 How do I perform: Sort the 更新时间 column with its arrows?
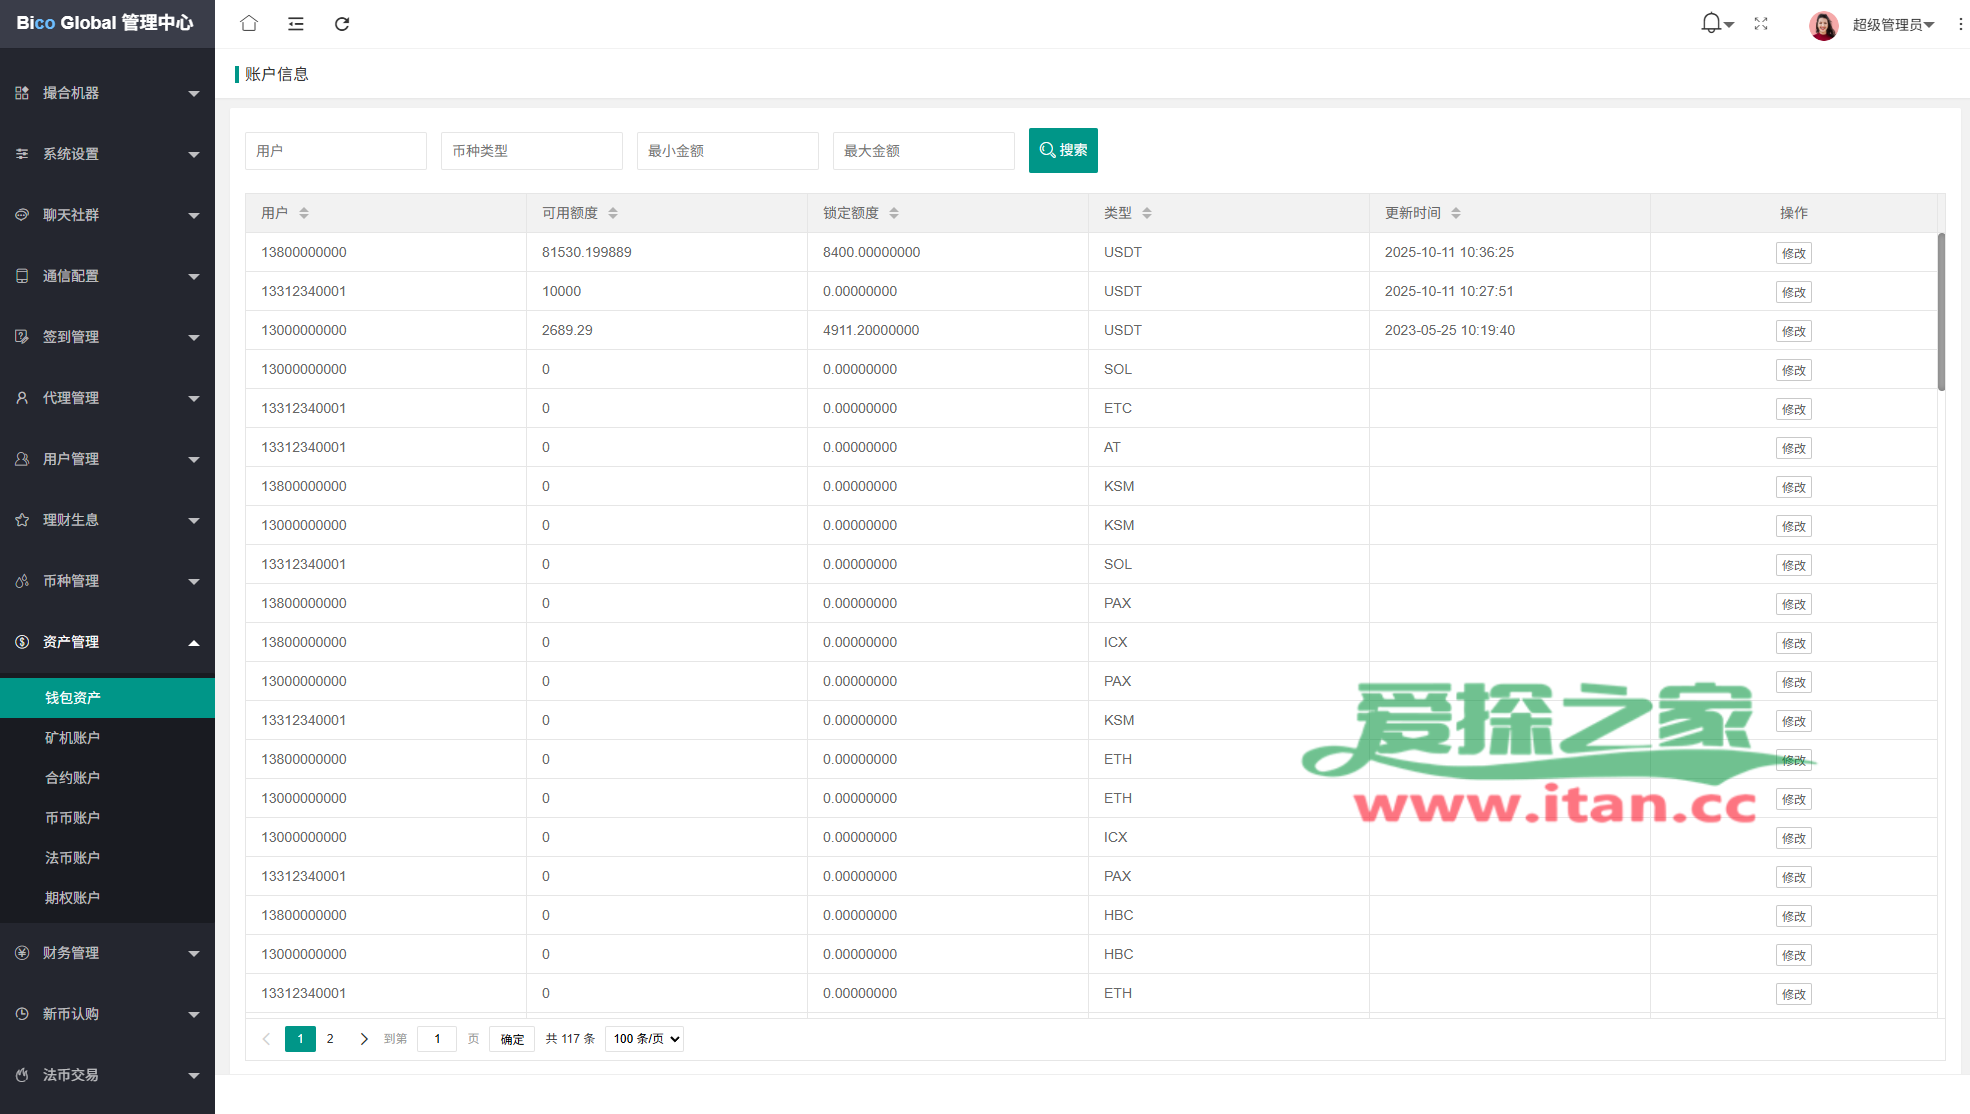pos(1456,213)
